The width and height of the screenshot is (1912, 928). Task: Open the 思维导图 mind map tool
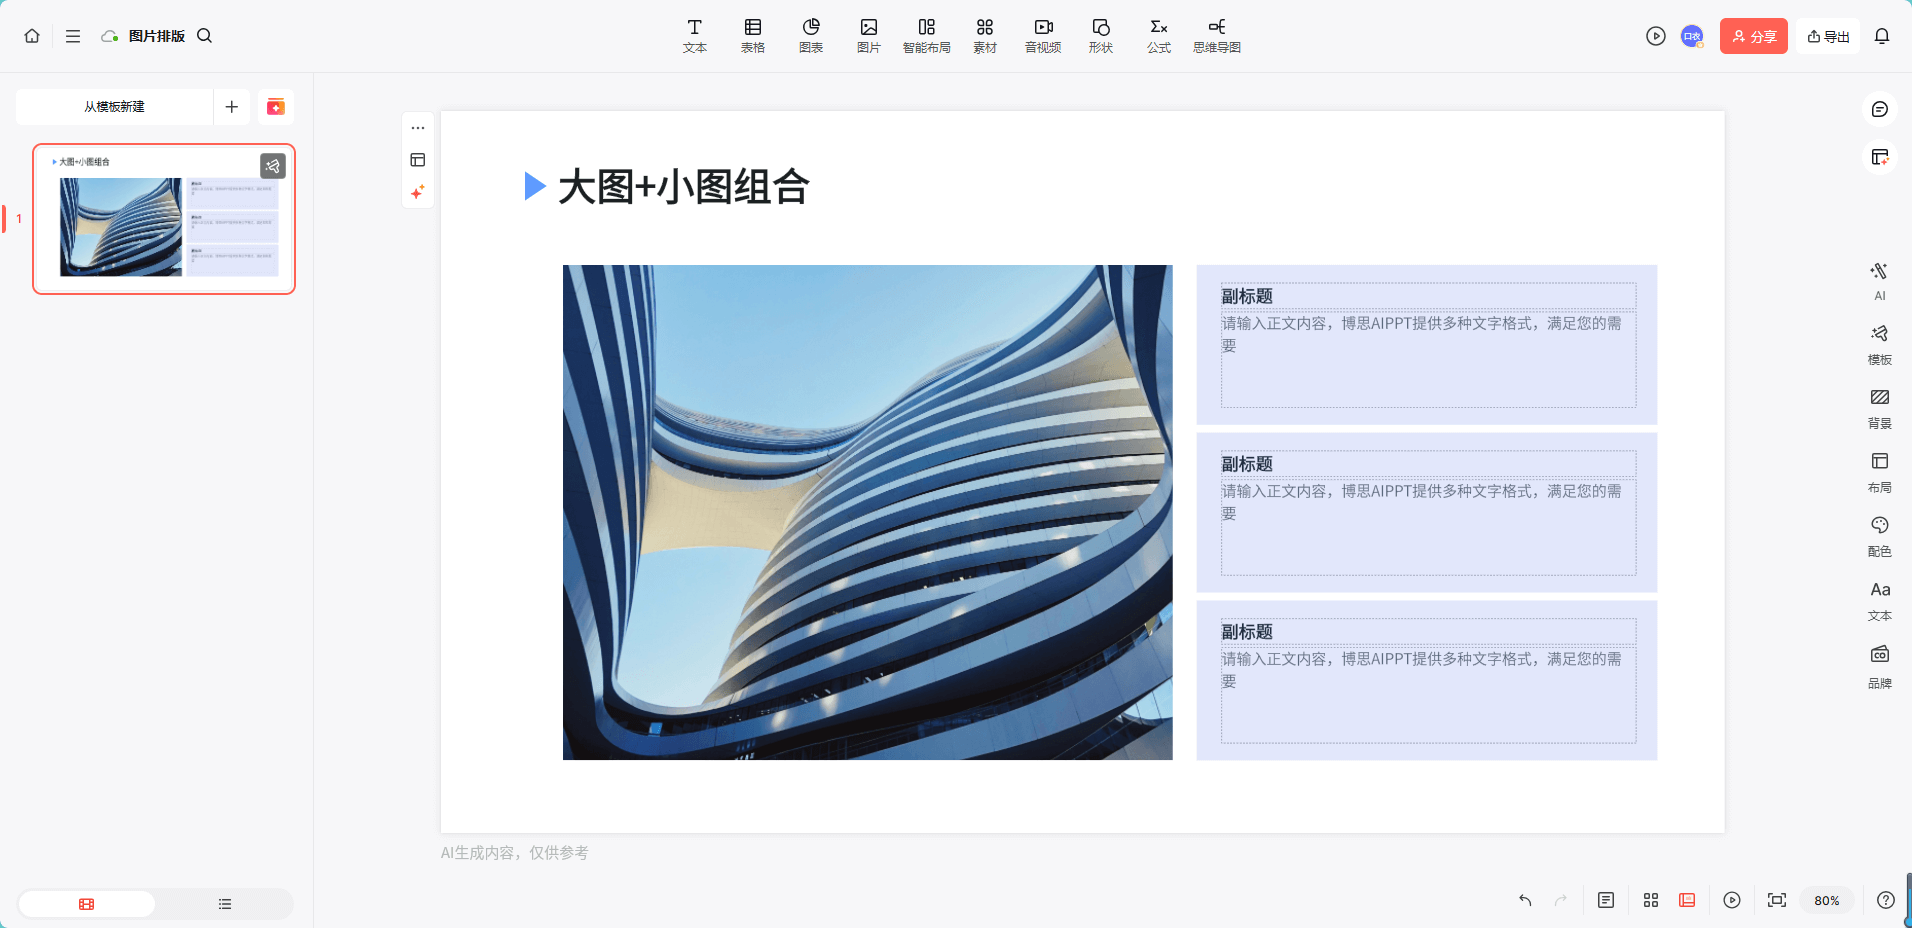pyautogui.click(x=1216, y=35)
